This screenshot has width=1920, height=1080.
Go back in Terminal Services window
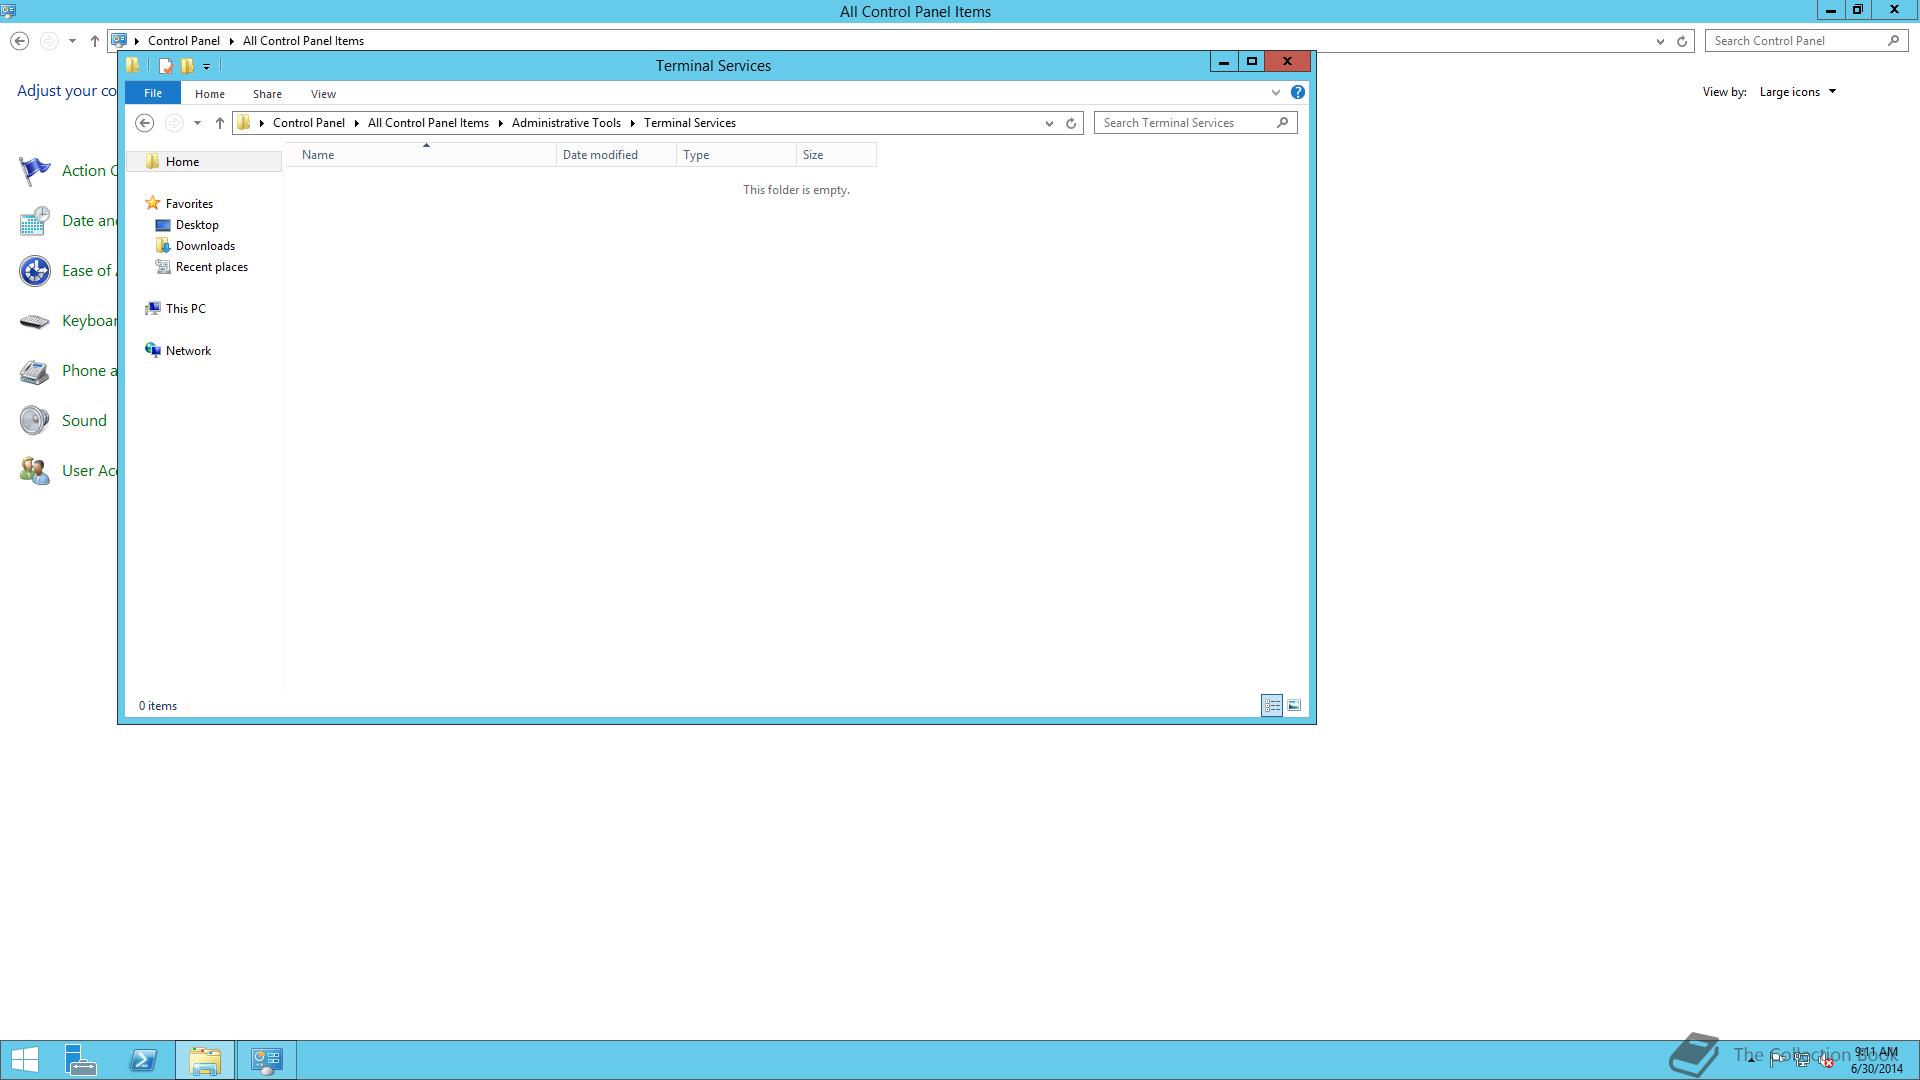(145, 123)
